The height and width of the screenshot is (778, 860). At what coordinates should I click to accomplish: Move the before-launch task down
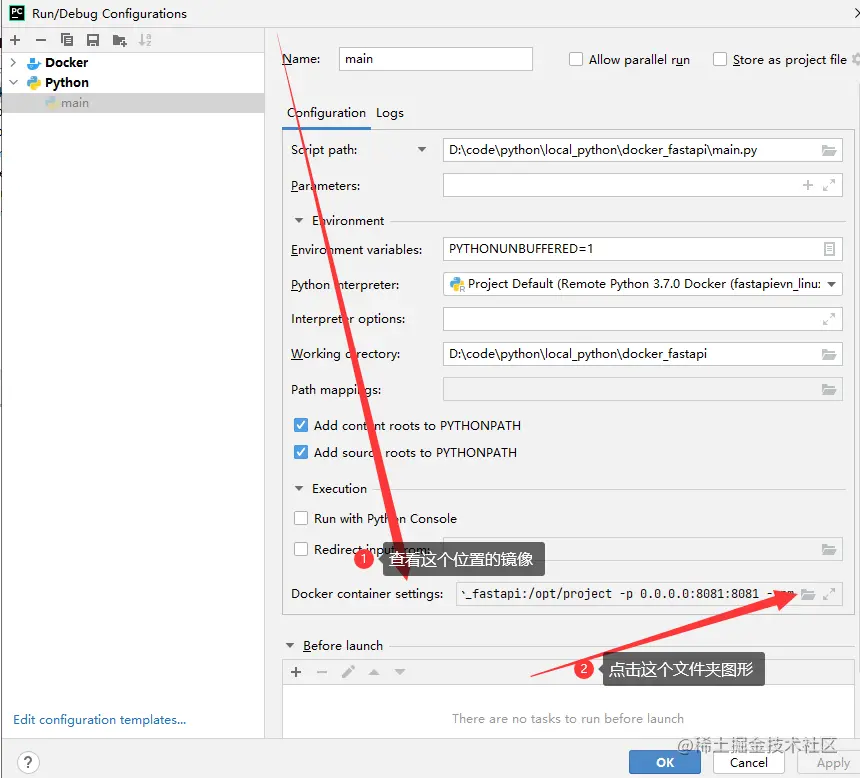[x=400, y=672]
